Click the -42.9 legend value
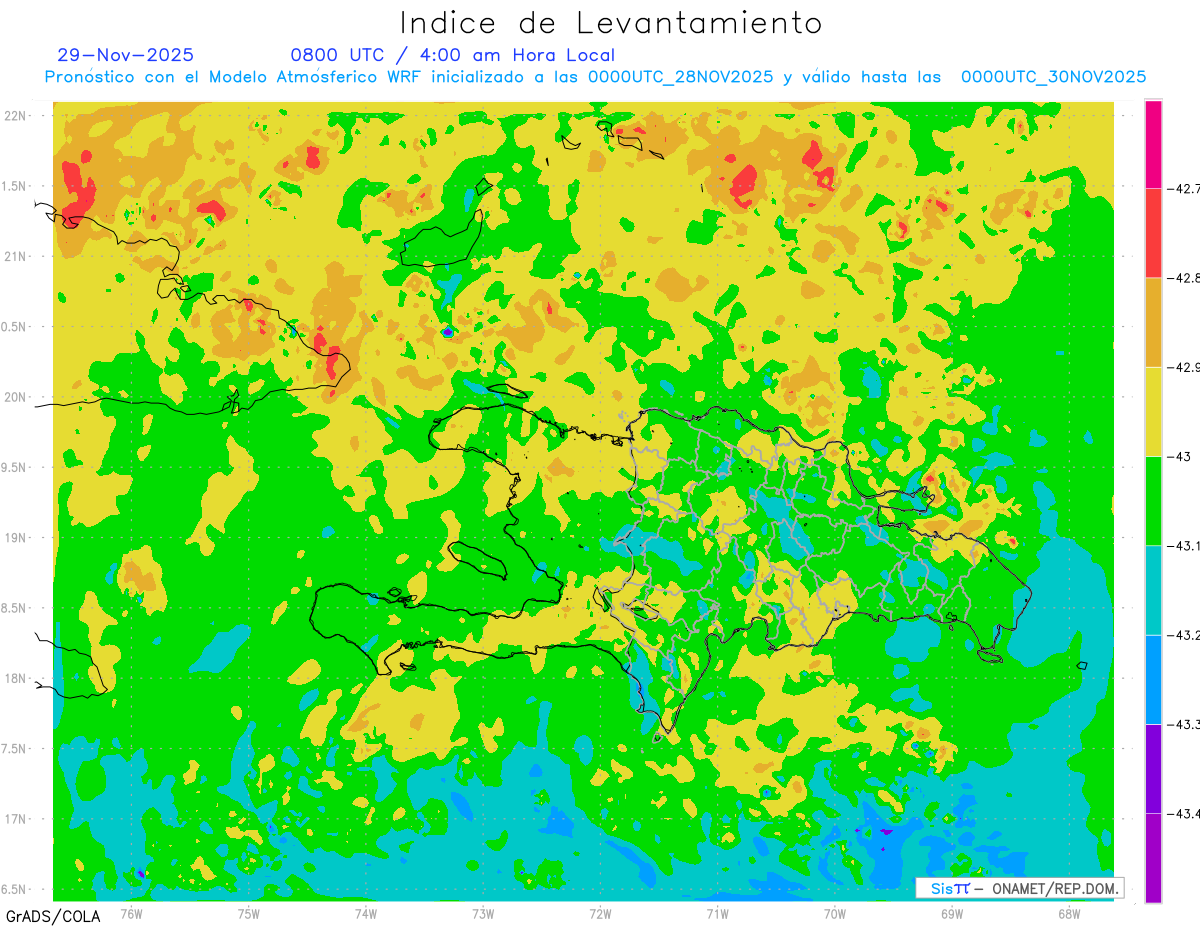The width and height of the screenshot is (1200, 927). coord(1182,367)
